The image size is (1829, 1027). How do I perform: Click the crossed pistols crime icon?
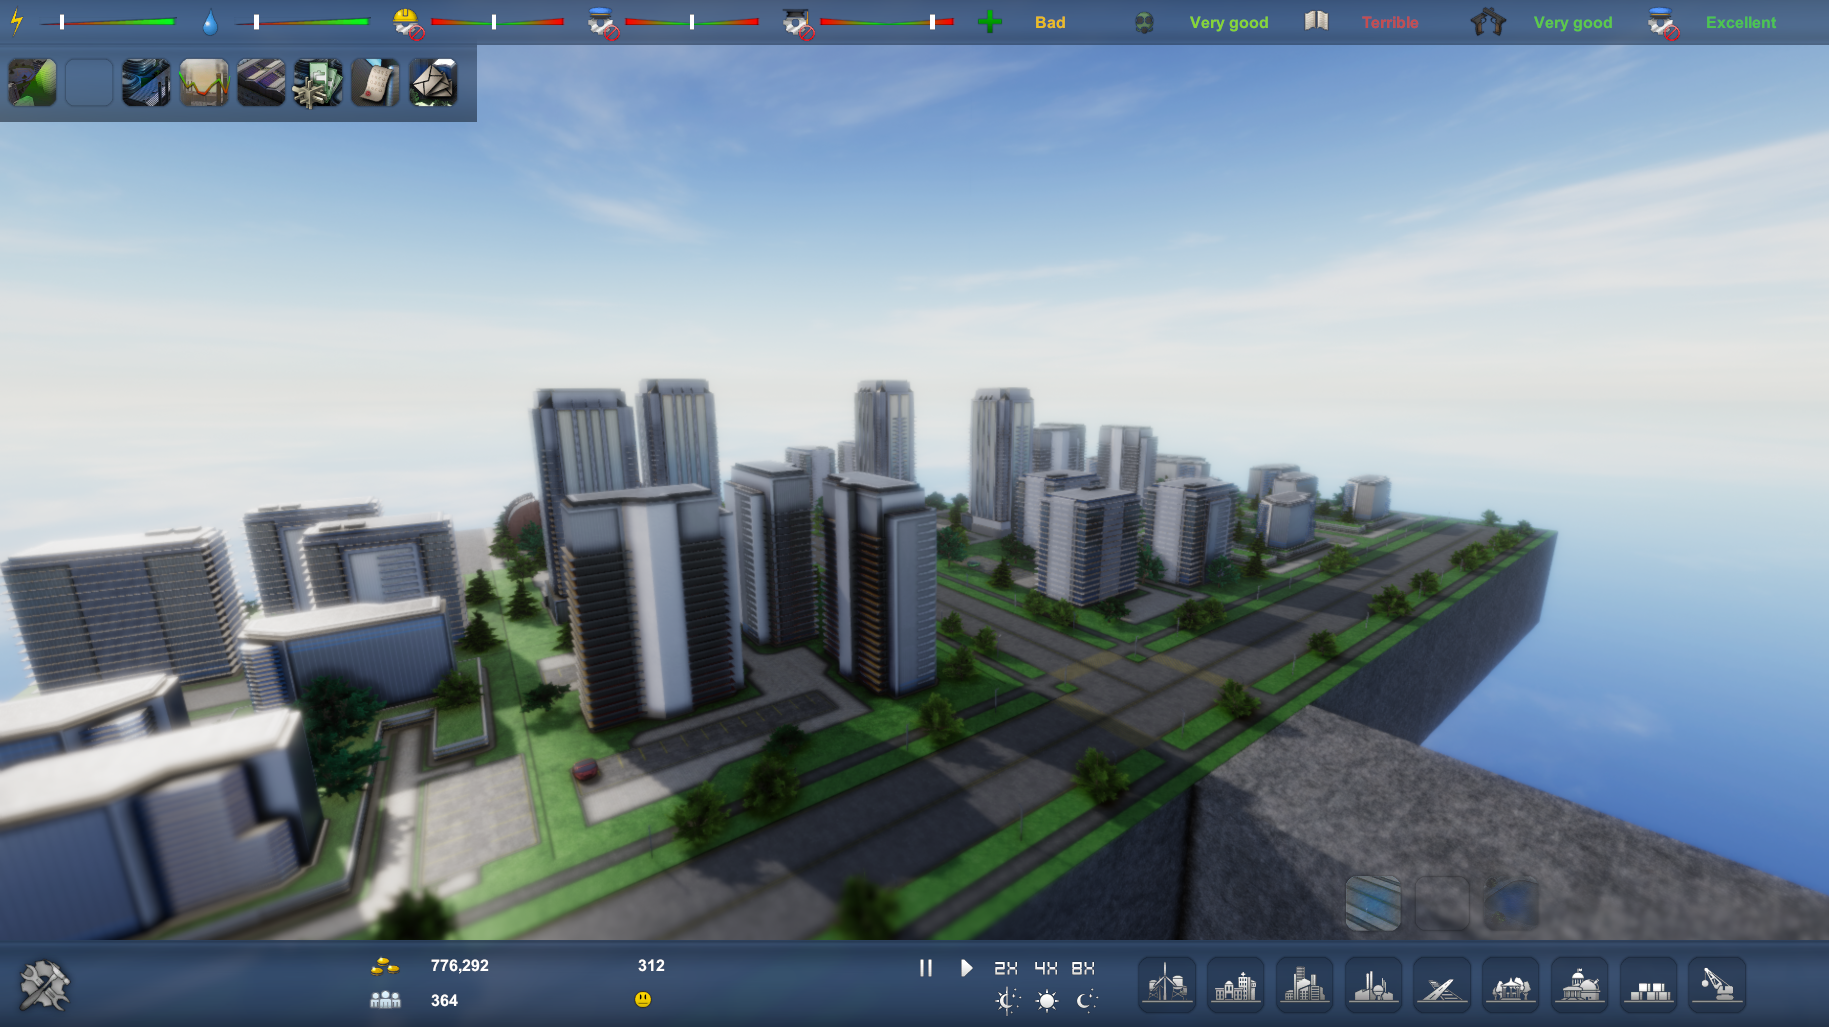(1488, 21)
